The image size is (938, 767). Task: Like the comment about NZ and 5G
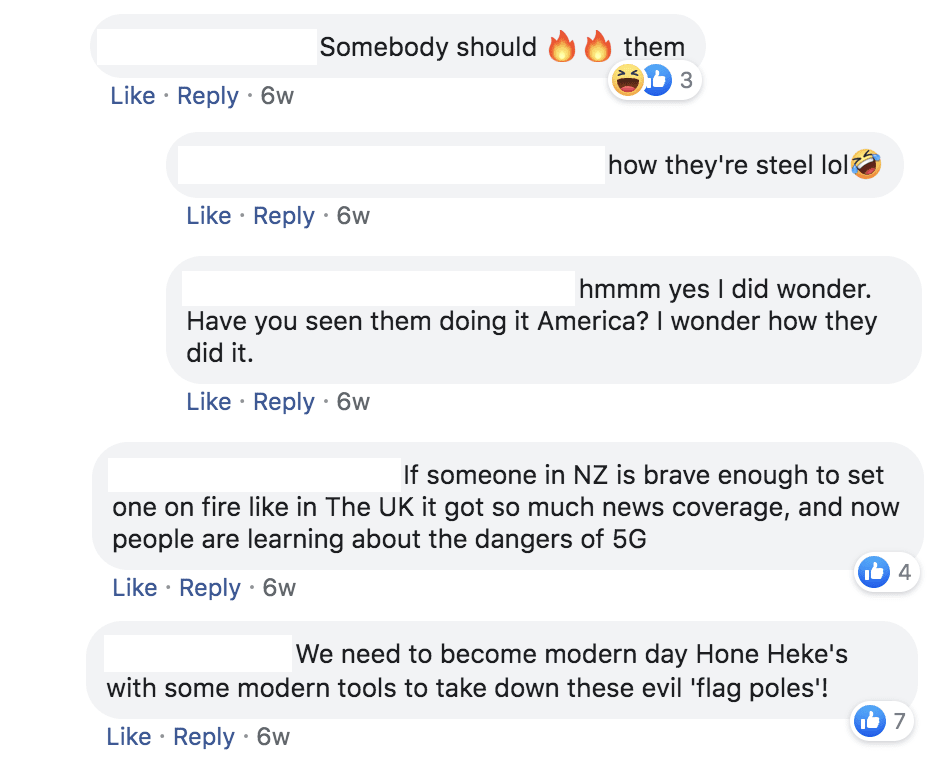point(135,588)
